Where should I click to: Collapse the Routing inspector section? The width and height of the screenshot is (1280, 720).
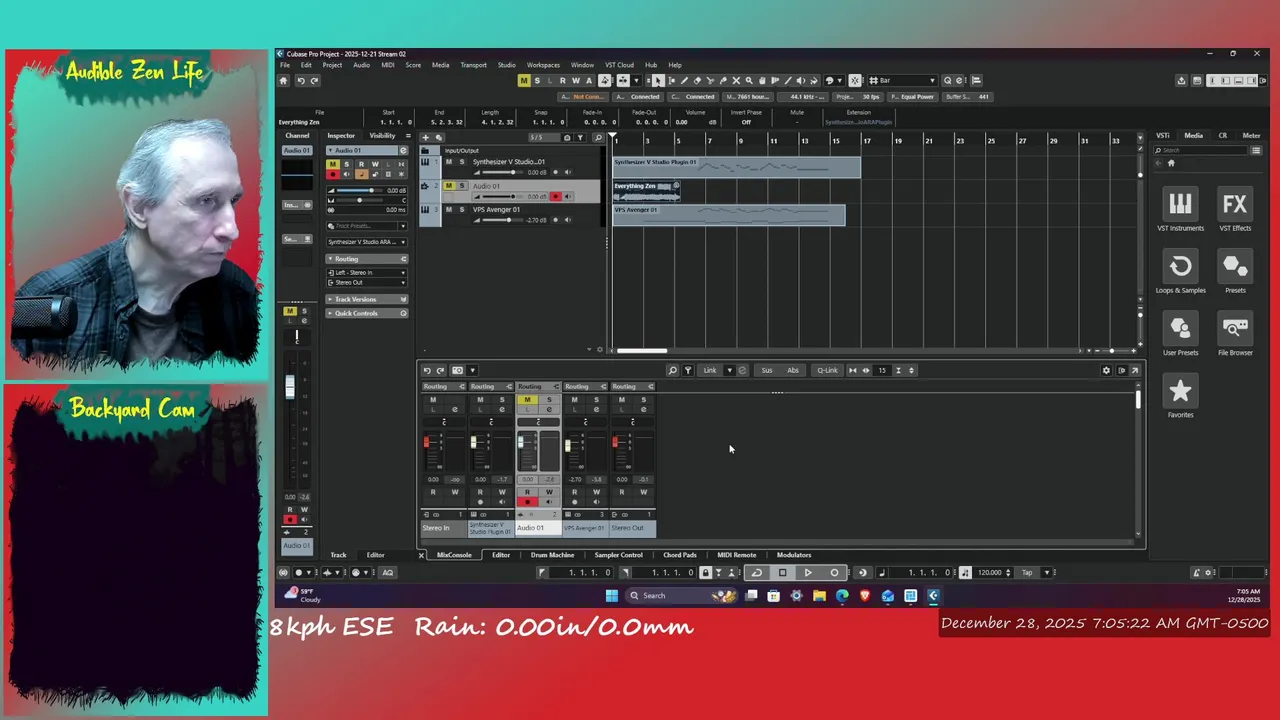367,259
